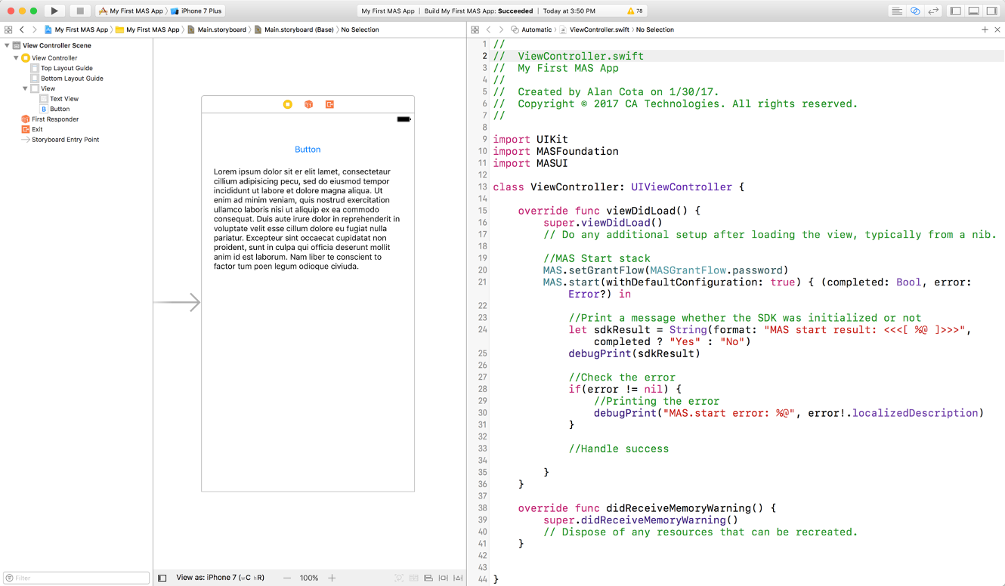Click Main.storyboard breadcrumb
Screen dimensions: 1005x586
(x=217, y=29)
